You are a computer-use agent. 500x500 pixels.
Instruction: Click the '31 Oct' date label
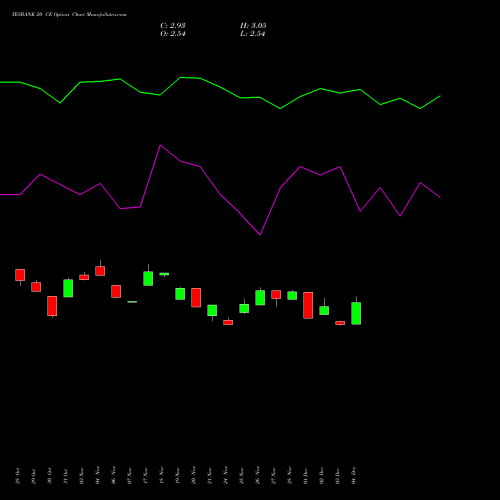pyautogui.click(x=65, y=476)
